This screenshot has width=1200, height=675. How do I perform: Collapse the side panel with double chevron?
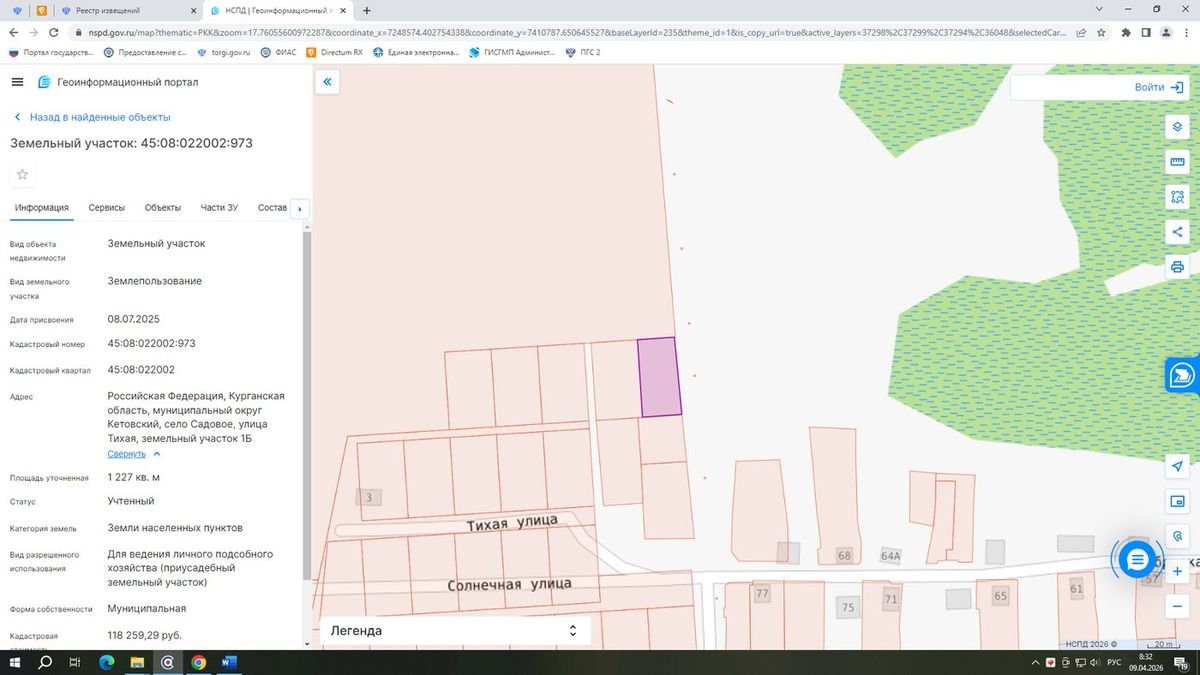pyautogui.click(x=327, y=82)
